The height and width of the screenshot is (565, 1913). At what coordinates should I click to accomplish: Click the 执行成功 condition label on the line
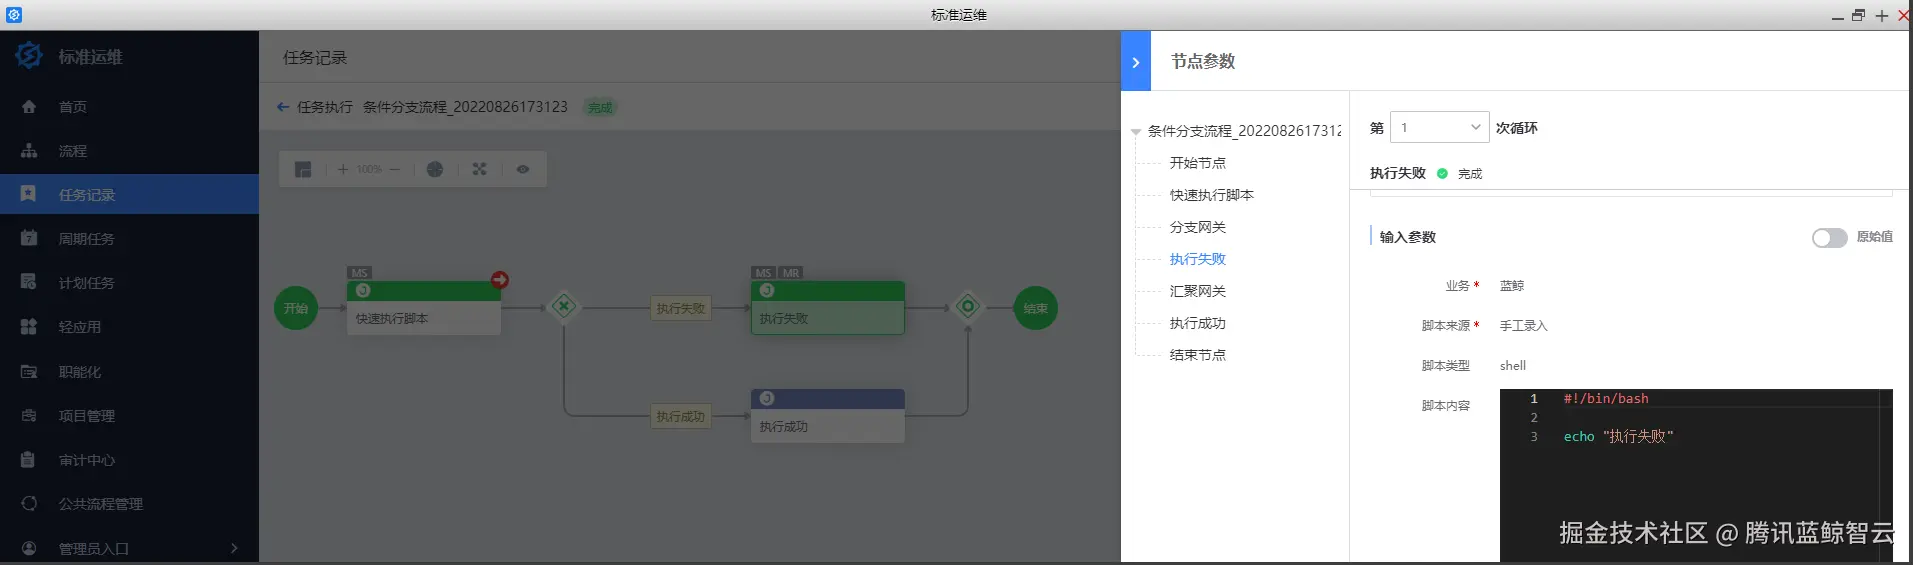pos(681,416)
